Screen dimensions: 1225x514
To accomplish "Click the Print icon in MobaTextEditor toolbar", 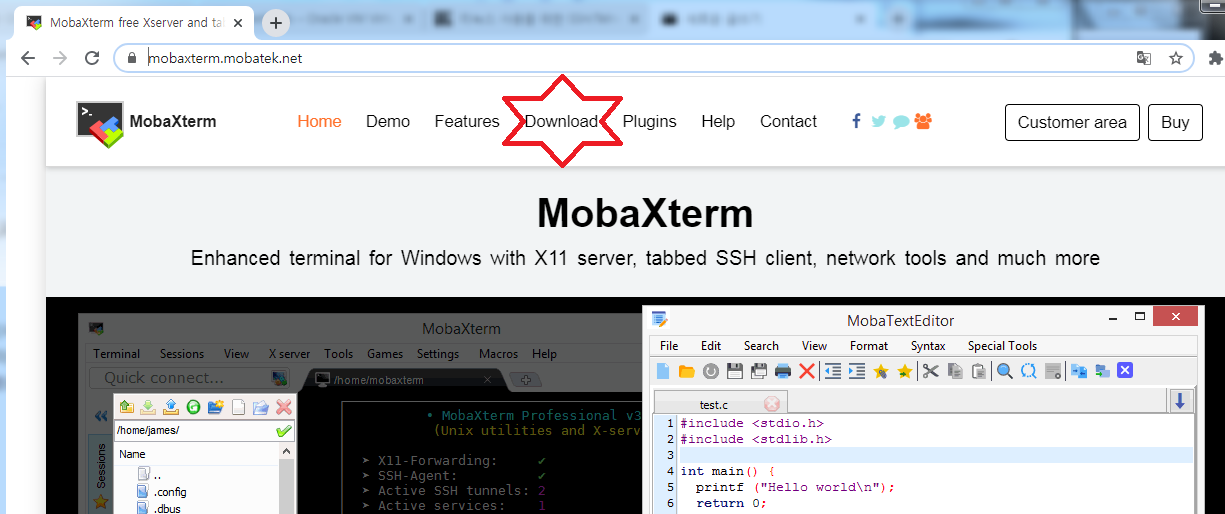I will pyautogui.click(x=783, y=371).
